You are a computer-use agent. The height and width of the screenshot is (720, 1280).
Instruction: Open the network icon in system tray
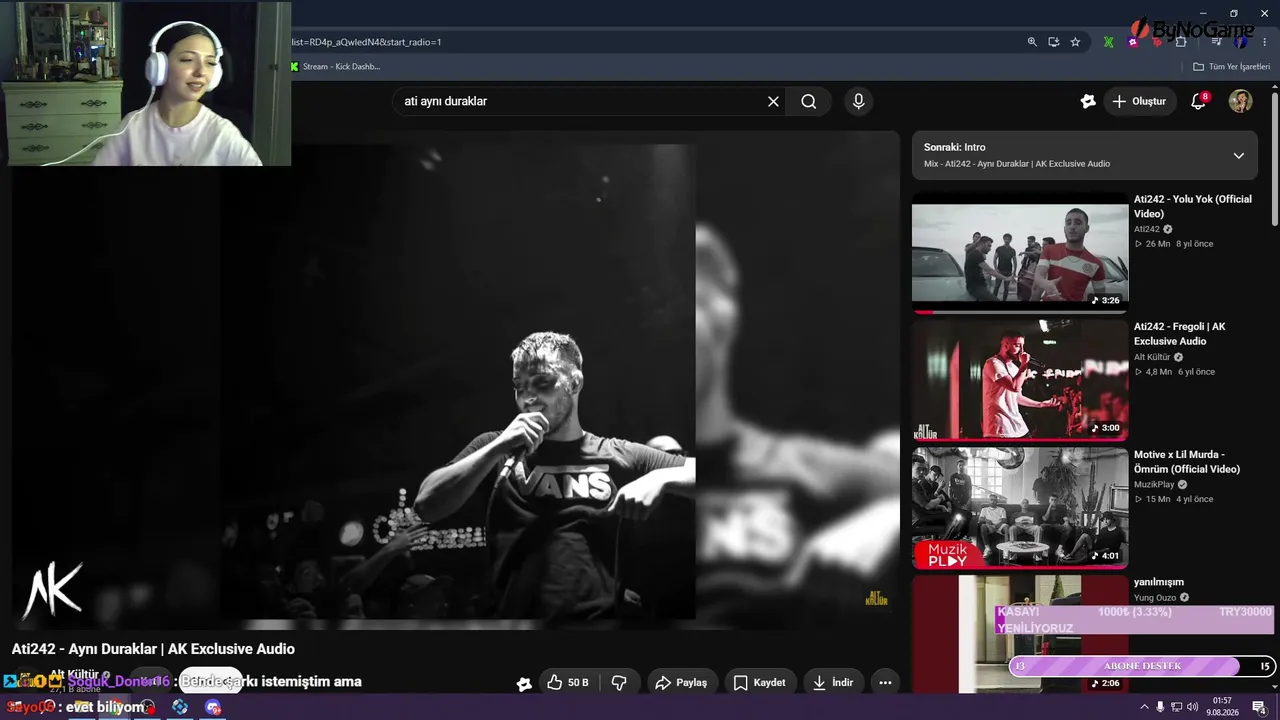coord(1177,707)
